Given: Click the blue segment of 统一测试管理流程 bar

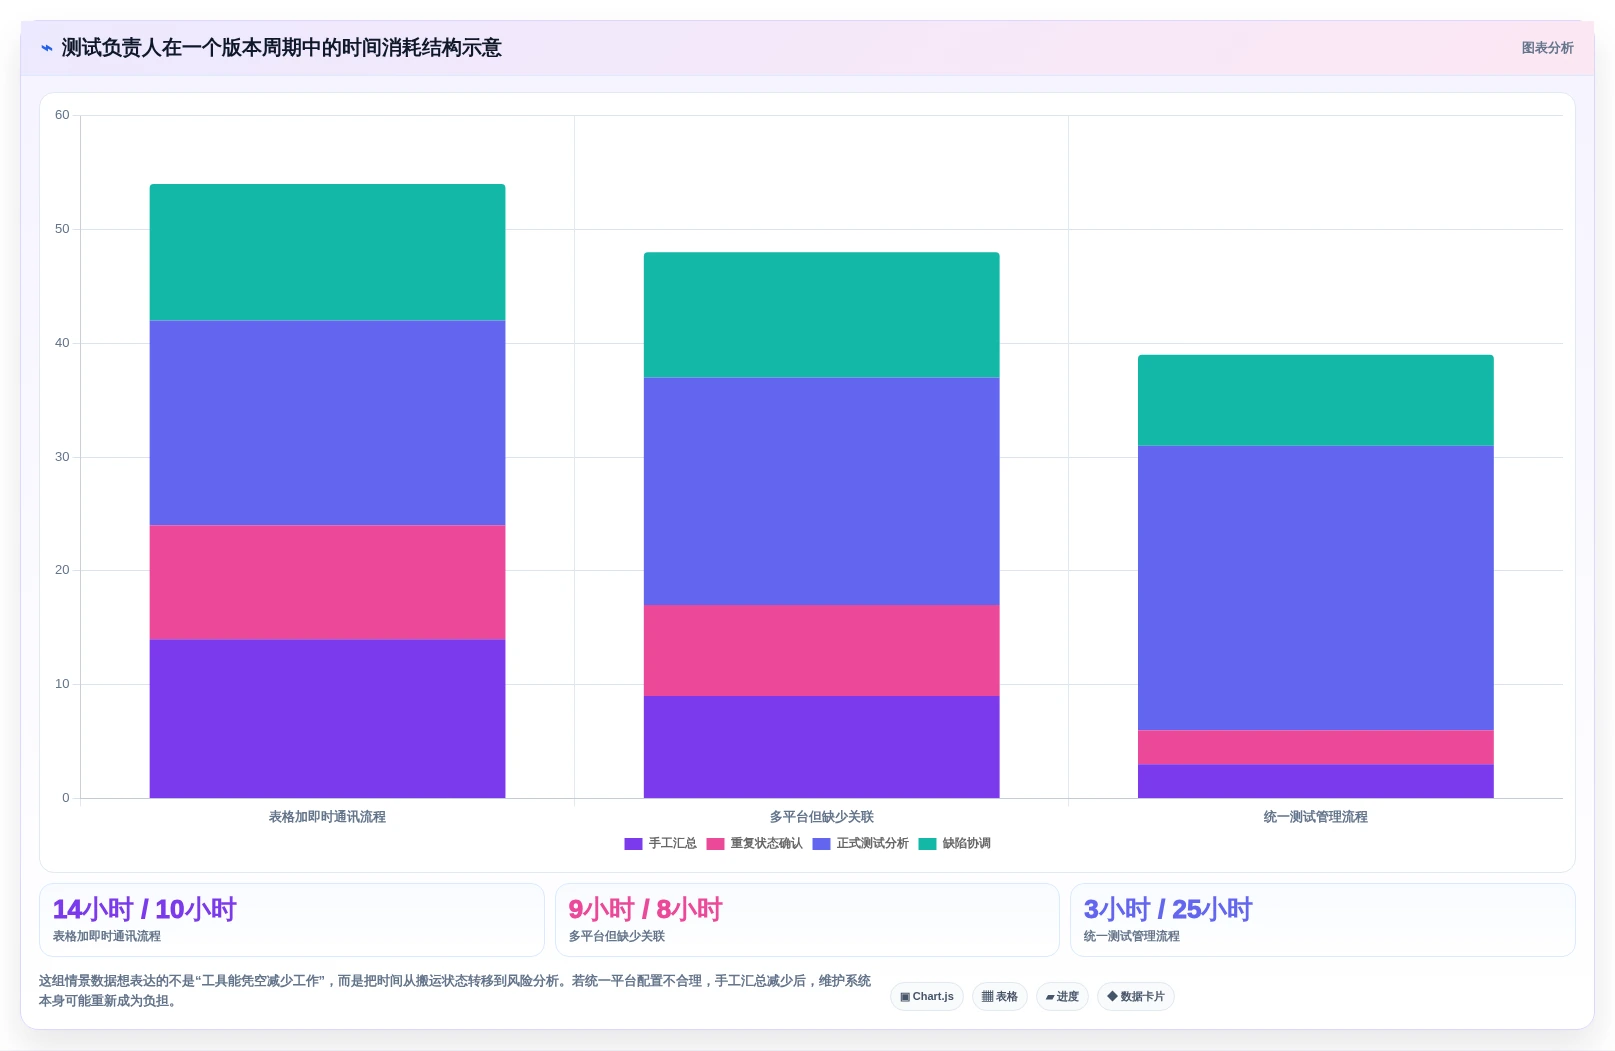Looking at the screenshot, I should [1315, 588].
